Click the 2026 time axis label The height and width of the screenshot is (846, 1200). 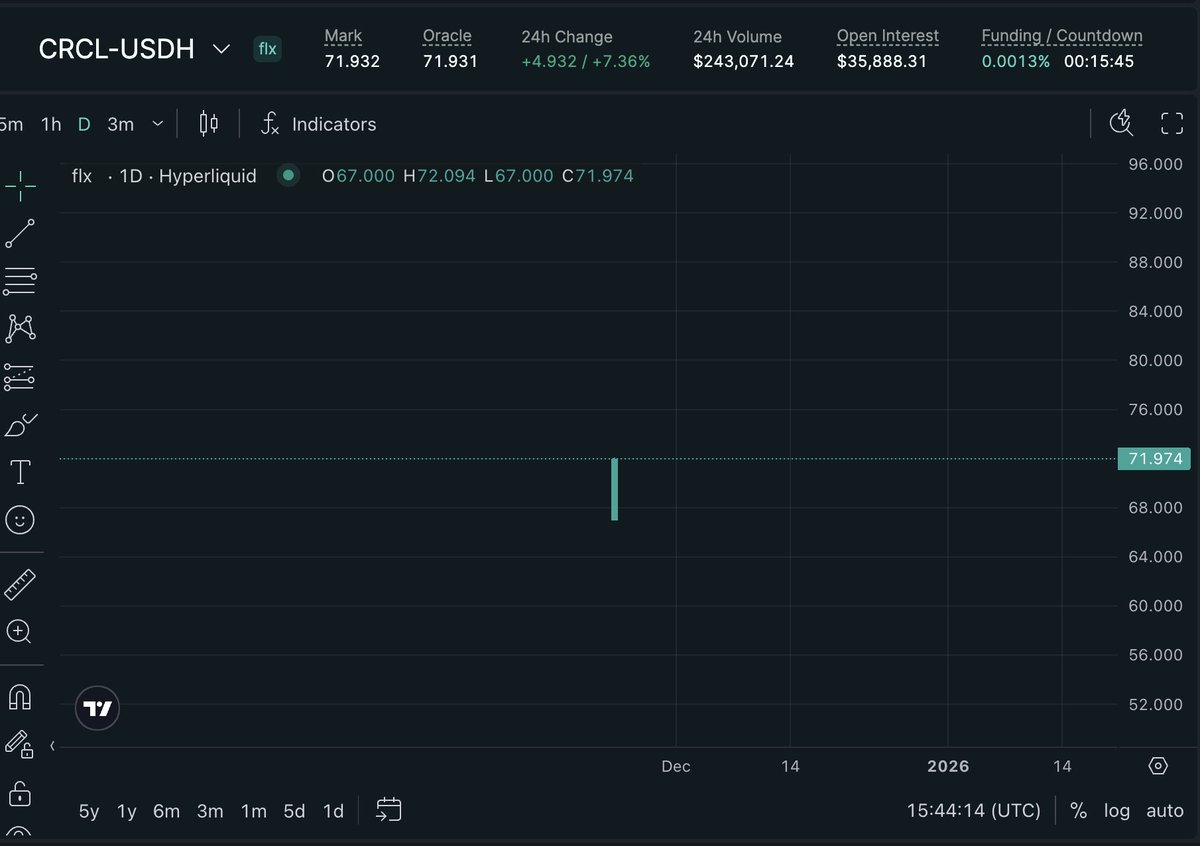(x=948, y=766)
